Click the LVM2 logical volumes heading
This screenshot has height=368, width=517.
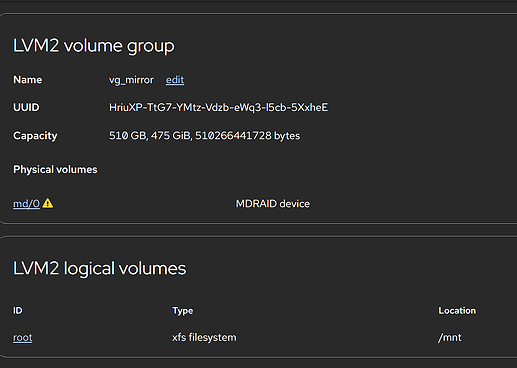tap(100, 268)
